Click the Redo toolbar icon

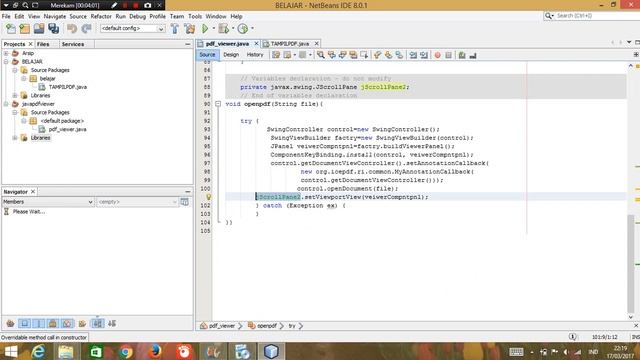(x=86, y=29)
